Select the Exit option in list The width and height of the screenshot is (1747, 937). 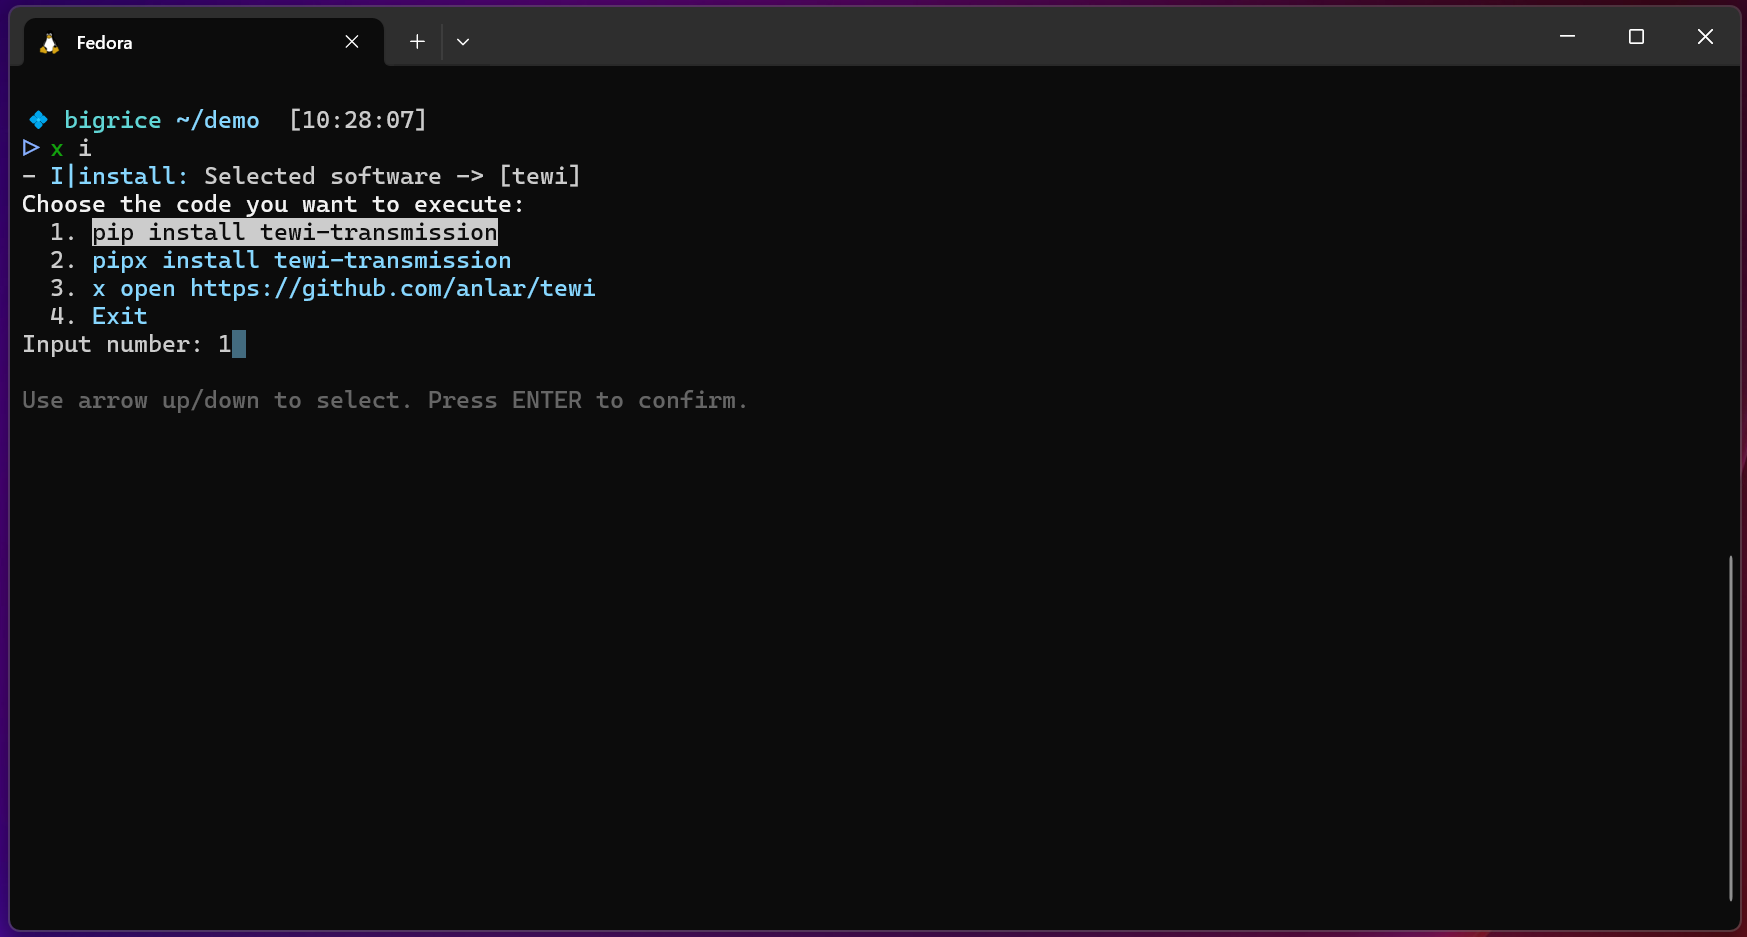point(120,316)
